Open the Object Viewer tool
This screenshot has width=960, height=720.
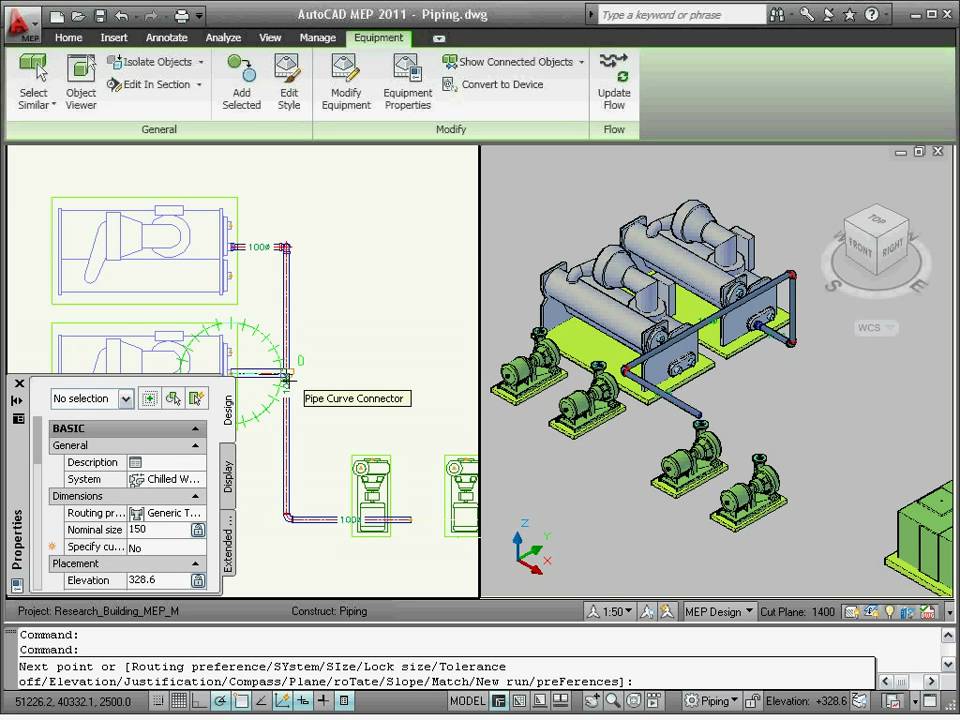pos(81,82)
